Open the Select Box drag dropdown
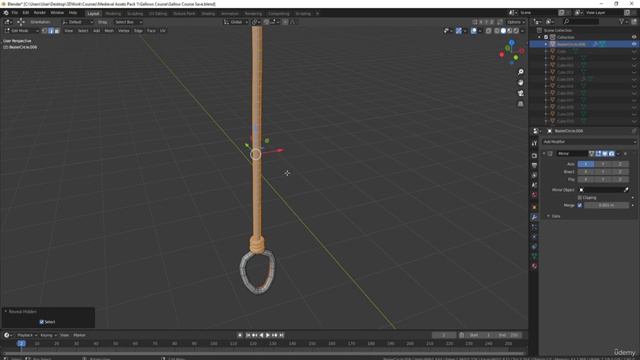 pos(127,22)
